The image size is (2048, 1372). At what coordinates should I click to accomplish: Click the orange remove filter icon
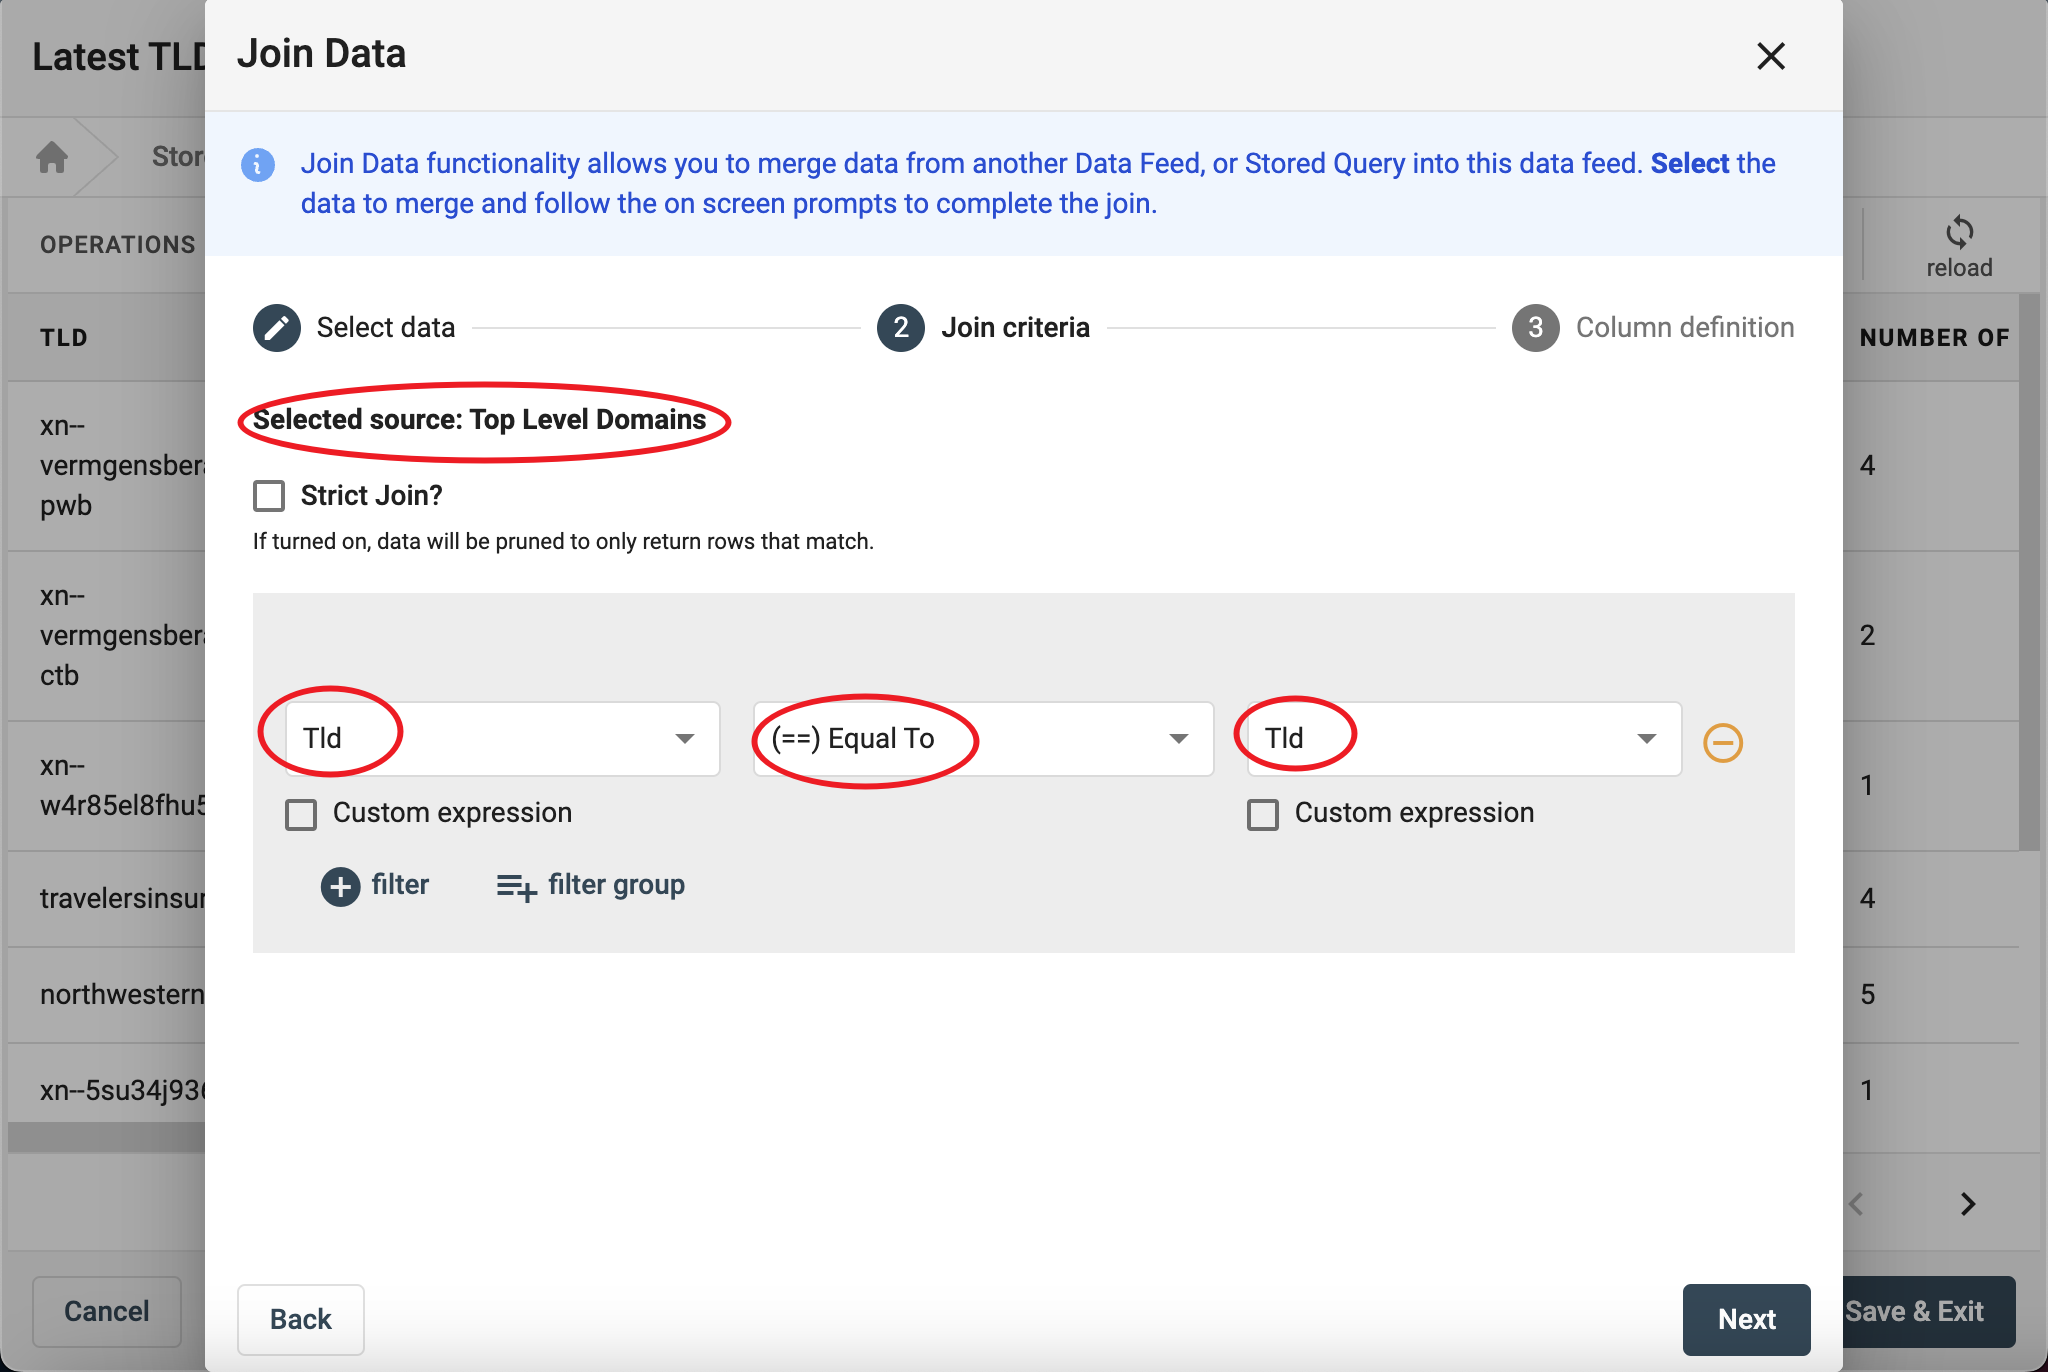click(1723, 742)
